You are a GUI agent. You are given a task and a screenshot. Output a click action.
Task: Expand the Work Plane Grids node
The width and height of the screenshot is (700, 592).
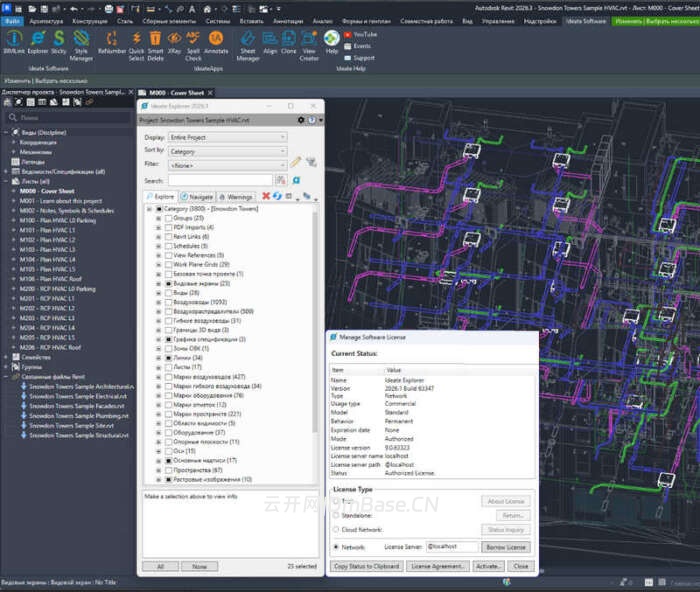[x=158, y=265]
